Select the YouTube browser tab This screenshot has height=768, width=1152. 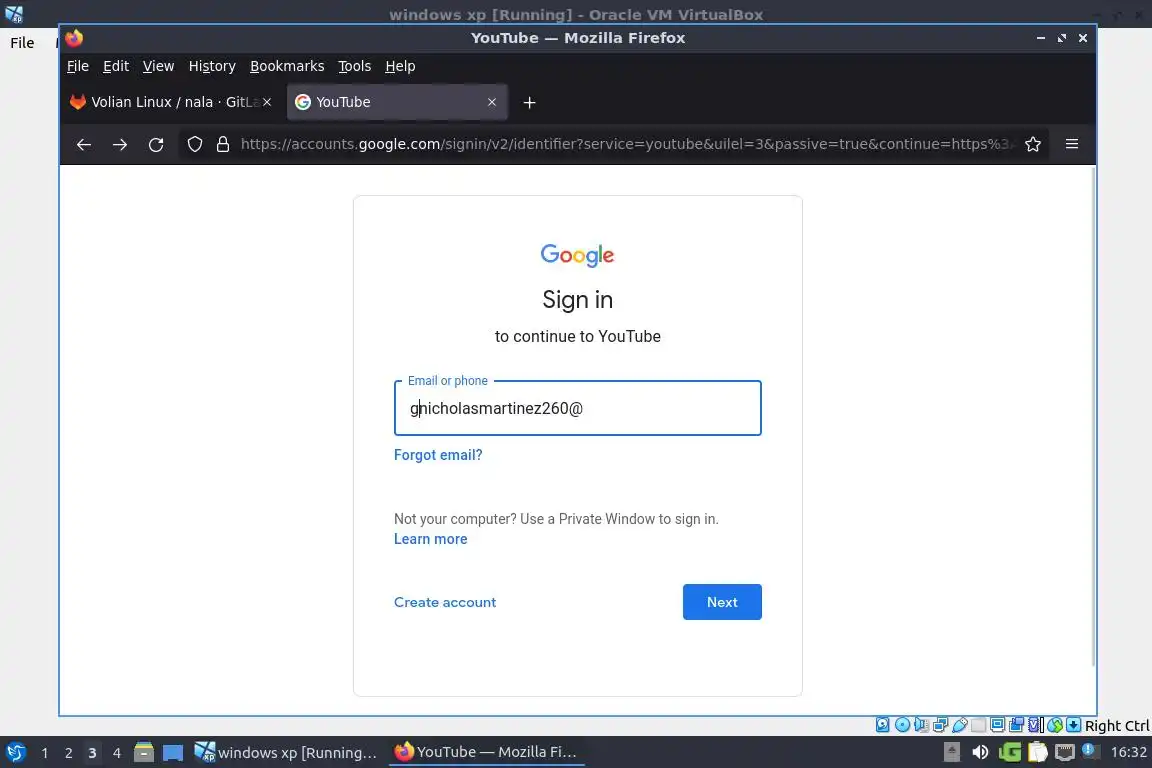(x=397, y=102)
